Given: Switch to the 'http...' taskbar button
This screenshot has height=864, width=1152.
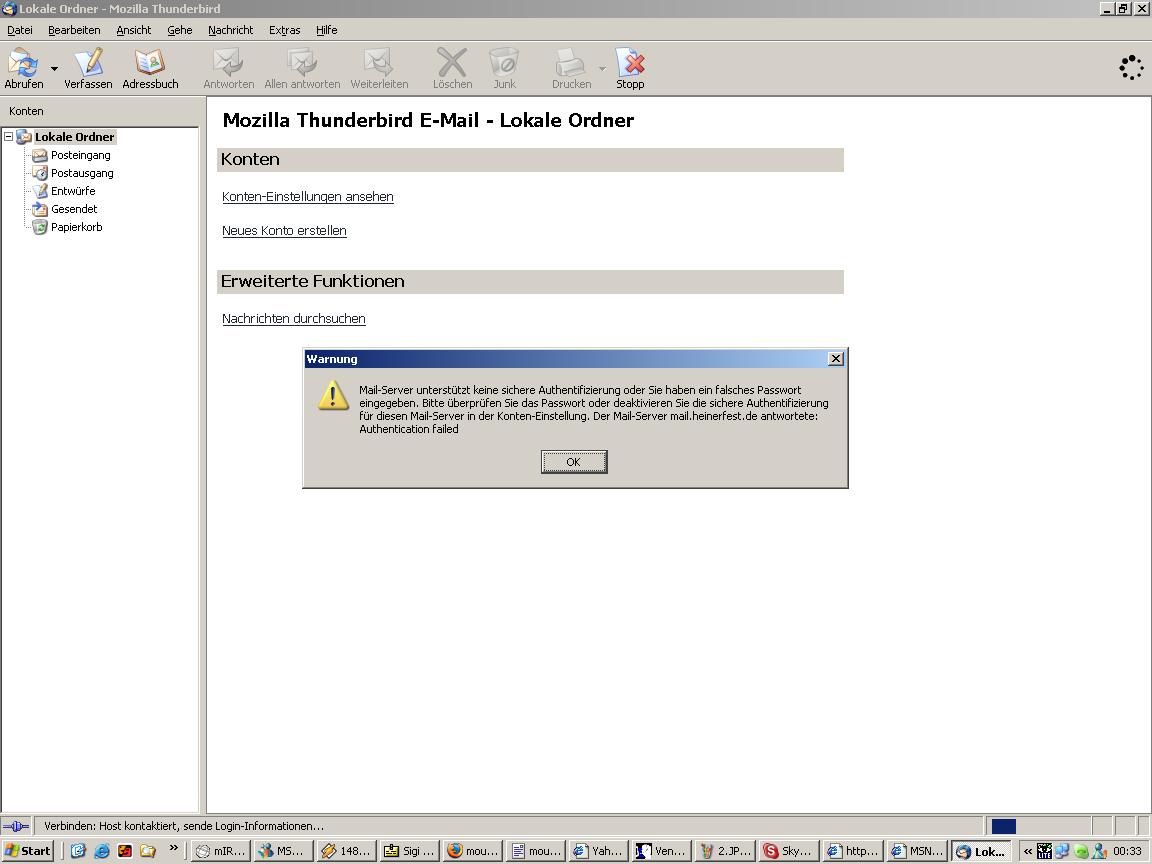Looking at the screenshot, I should 852,851.
